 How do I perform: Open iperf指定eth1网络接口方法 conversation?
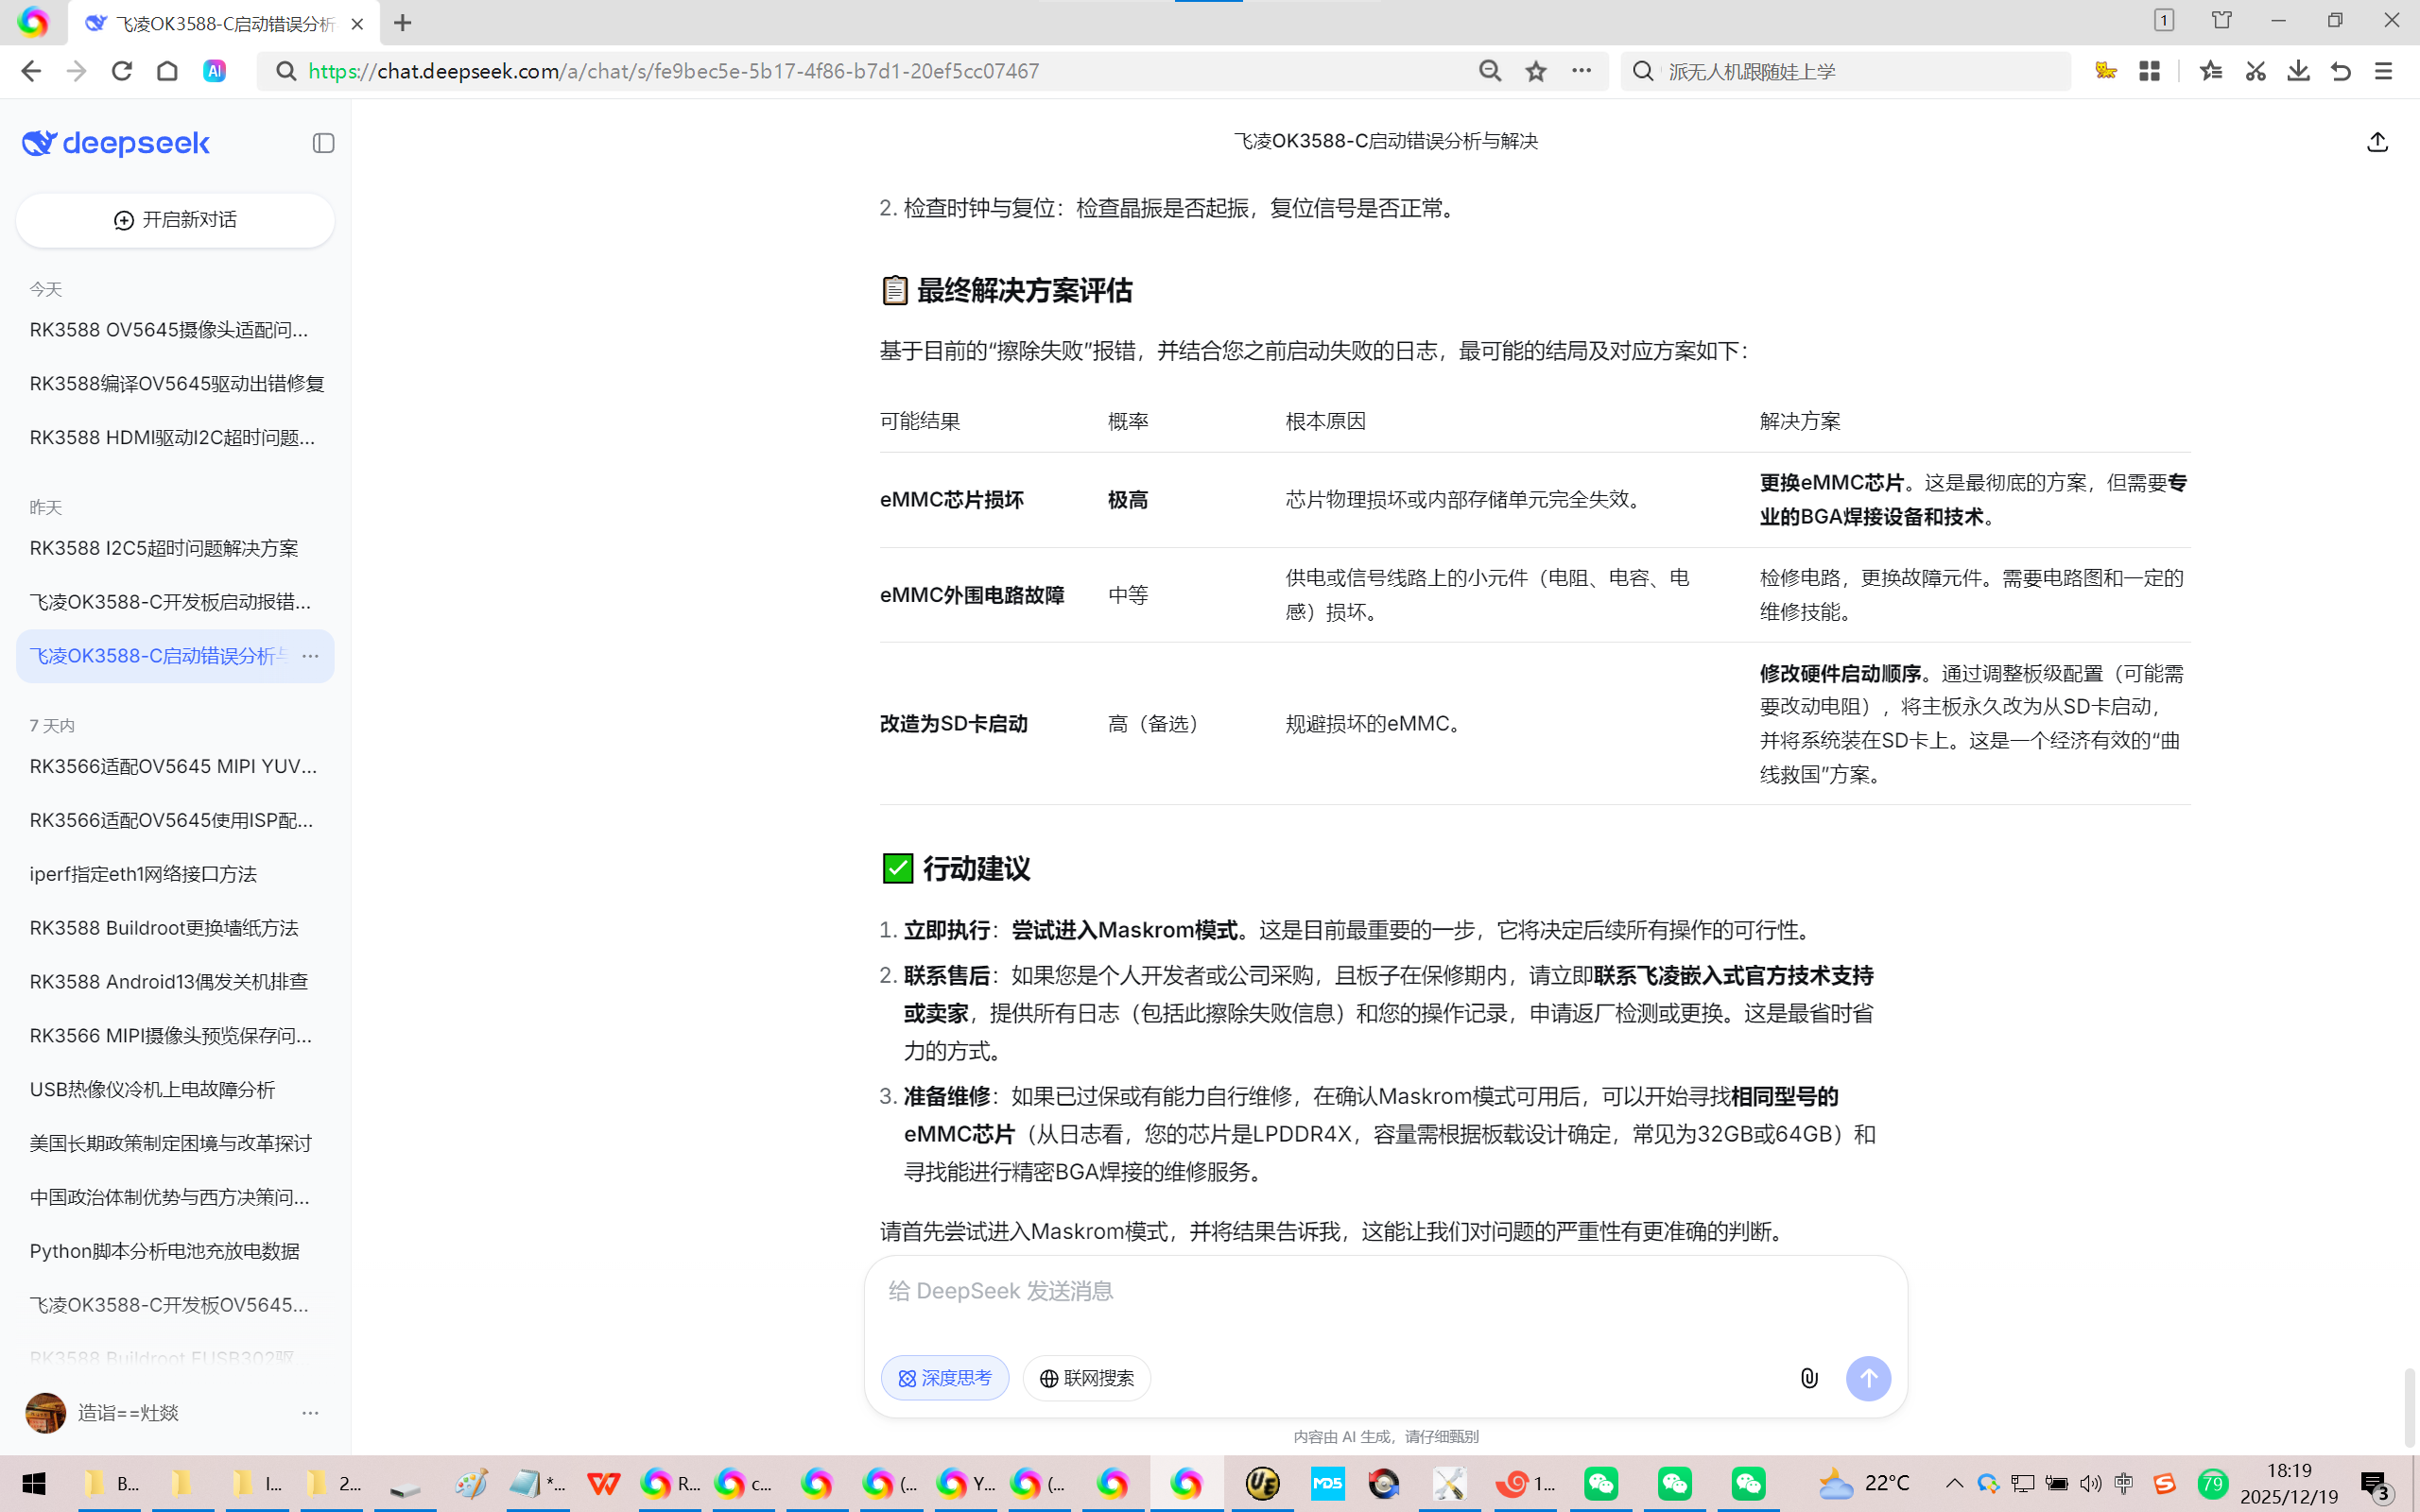coord(143,874)
